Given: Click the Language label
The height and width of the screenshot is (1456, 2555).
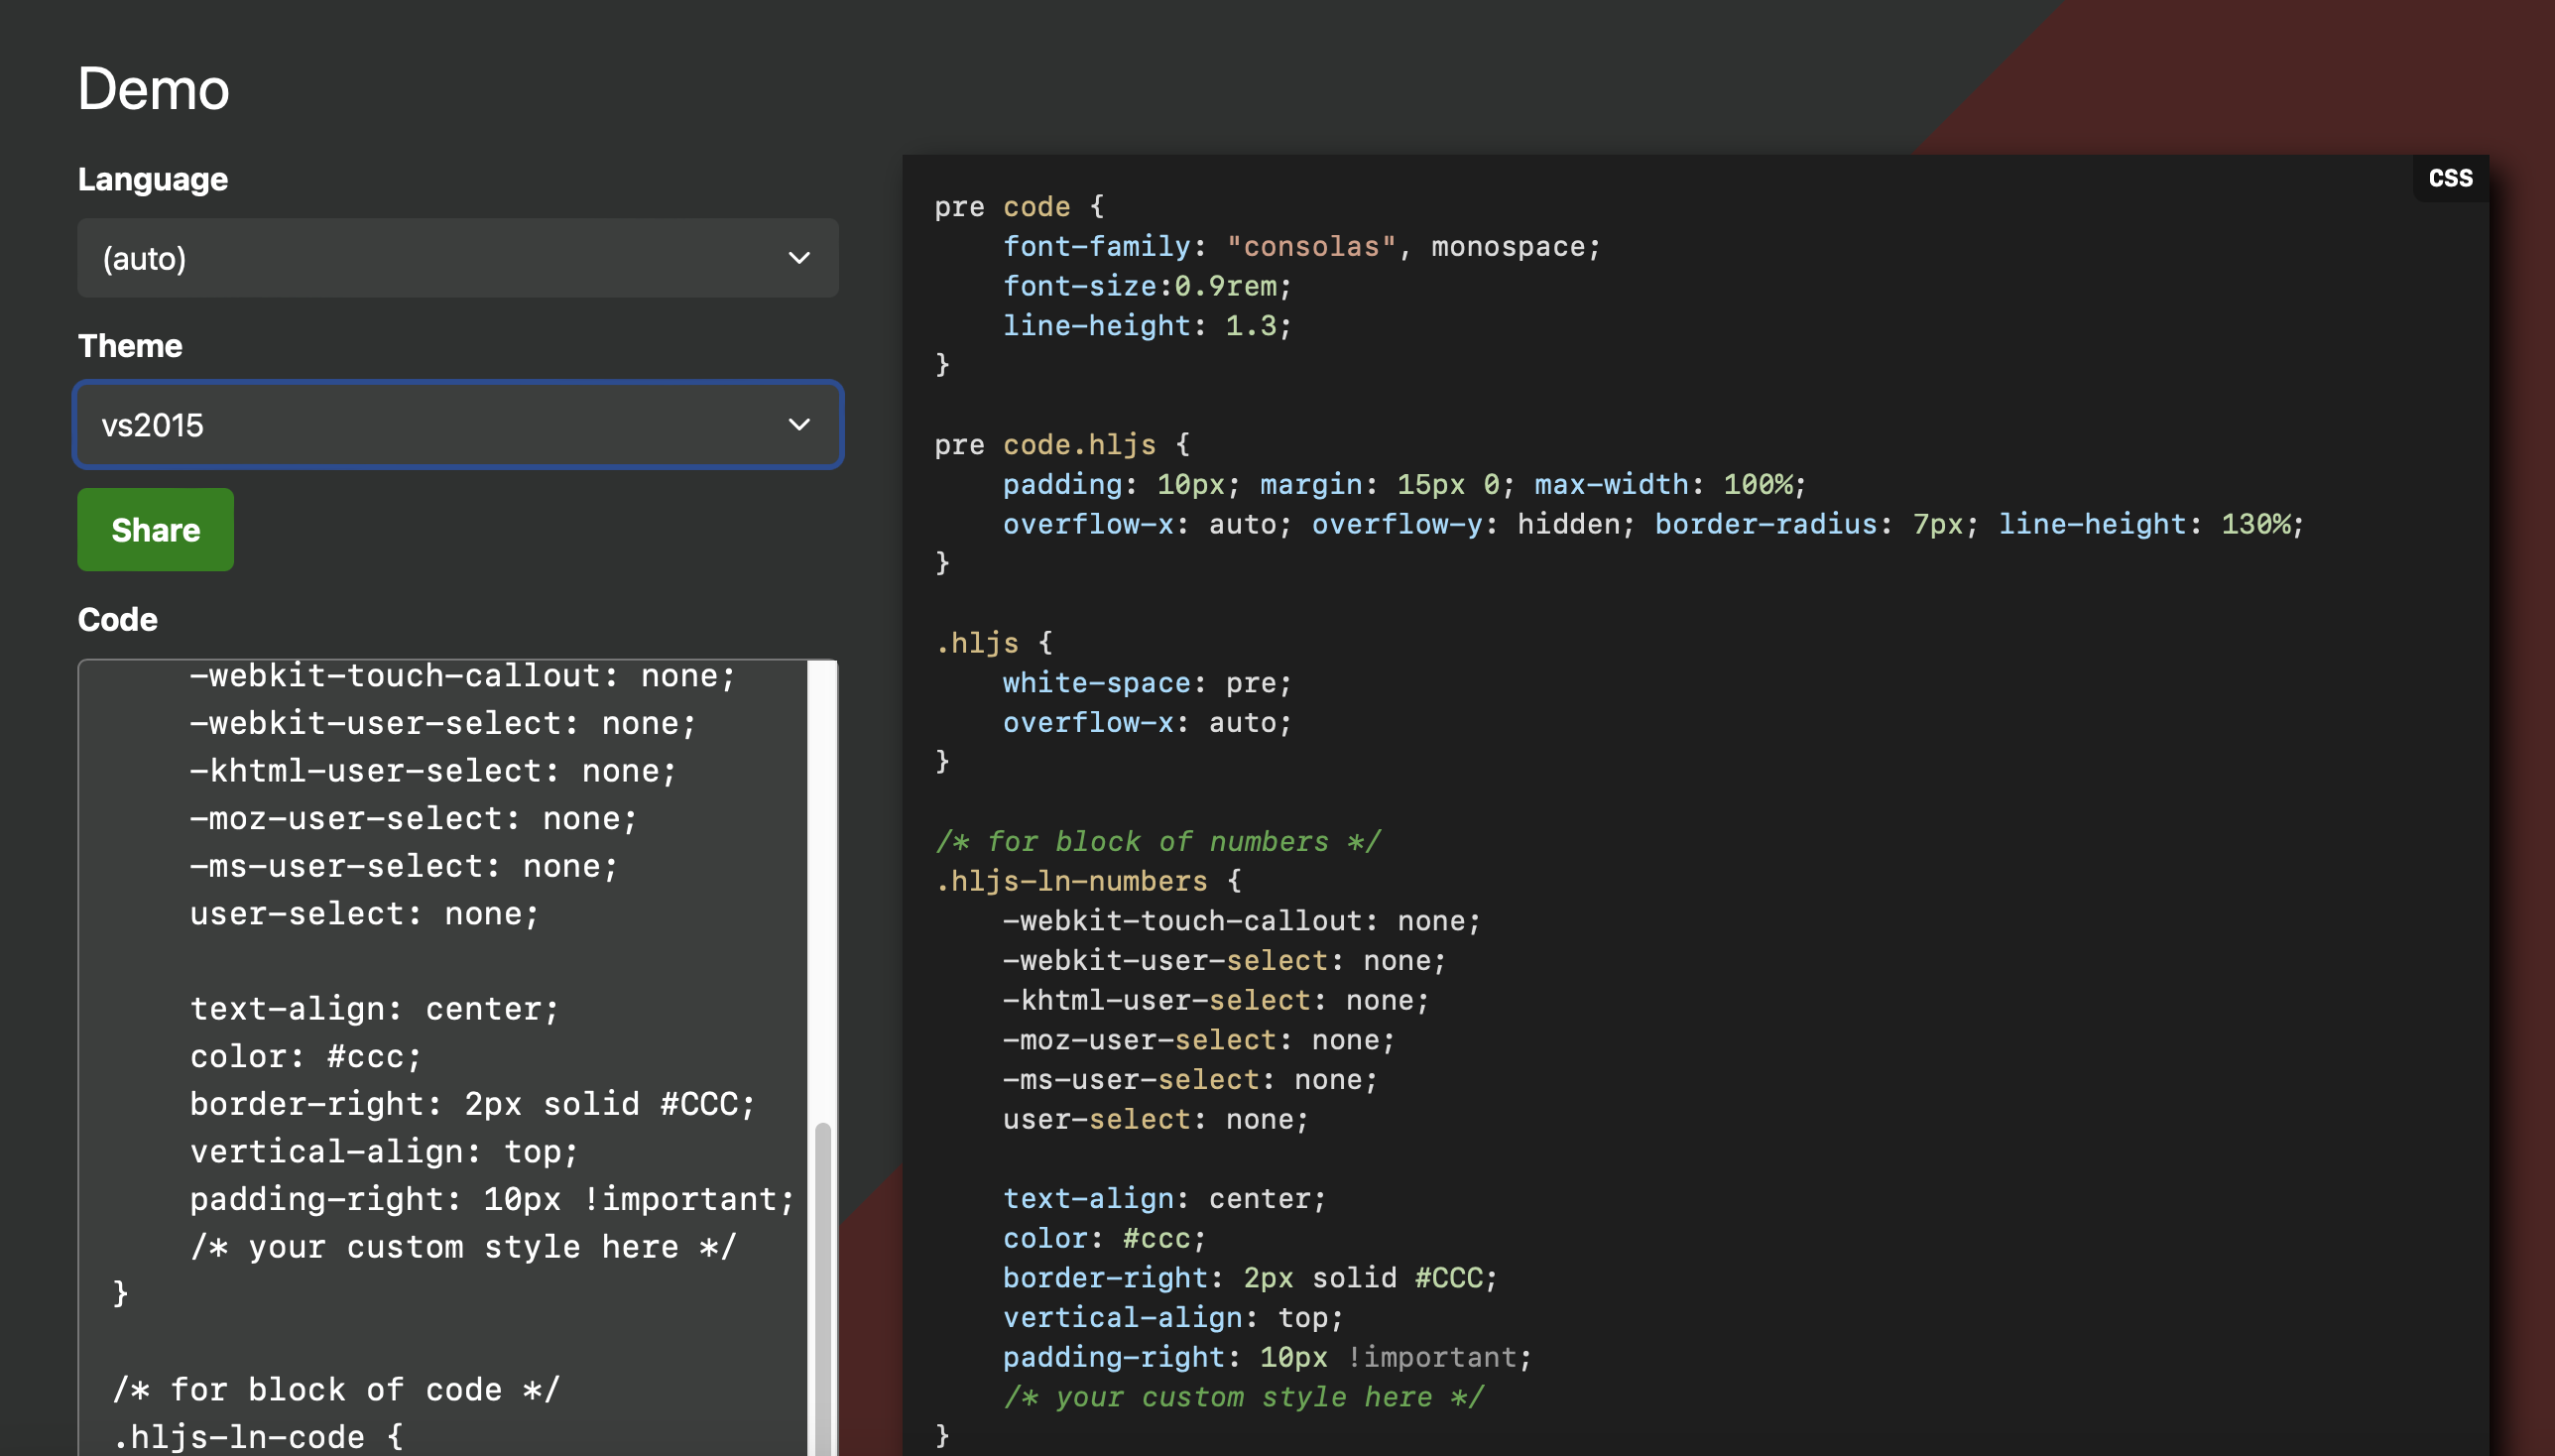Looking at the screenshot, I should coord(152,179).
